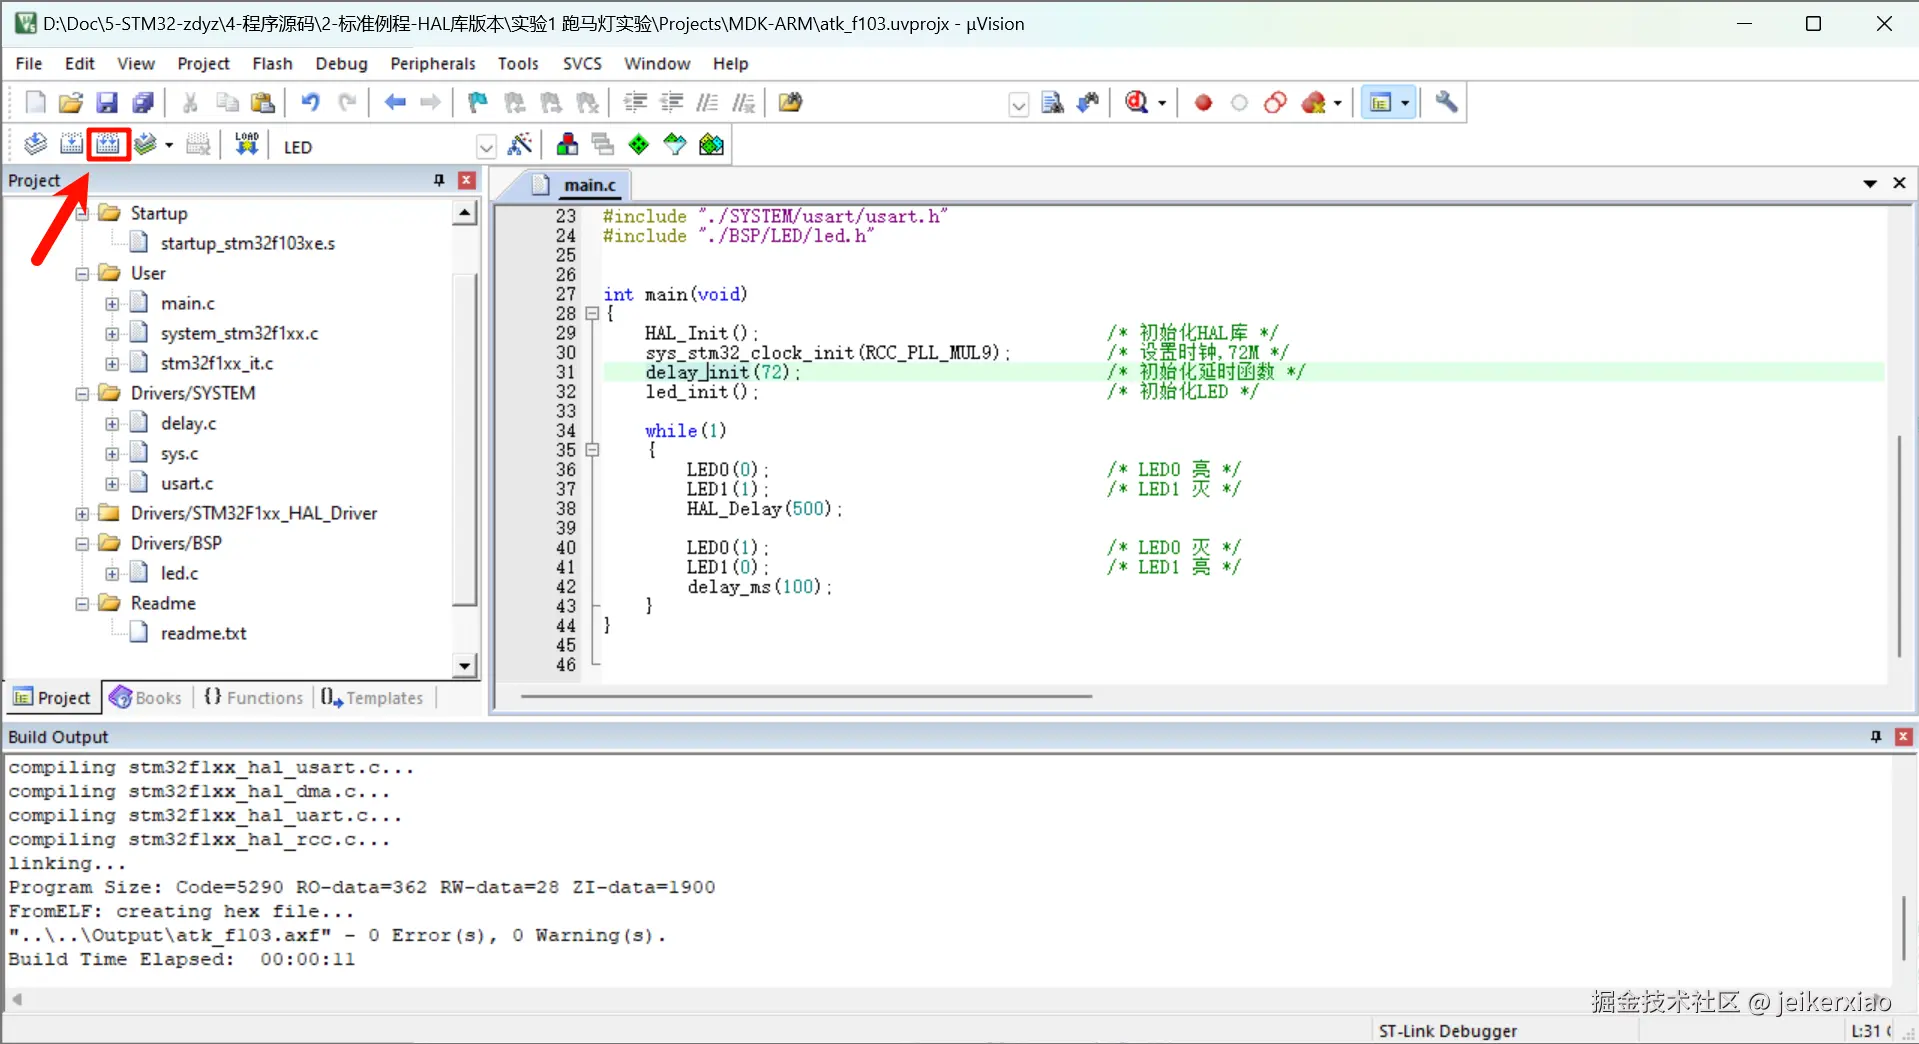Click the editor horizontal scrollbar
1919x1044 pixels.
click(x=805, y=696)
